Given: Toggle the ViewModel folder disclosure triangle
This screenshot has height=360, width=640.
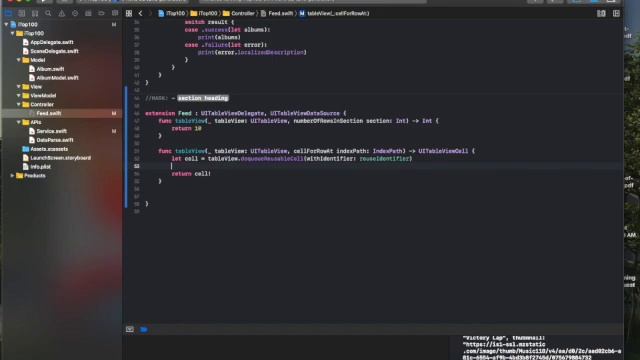Looking at the screenshot, I should [x=18, y=96].
